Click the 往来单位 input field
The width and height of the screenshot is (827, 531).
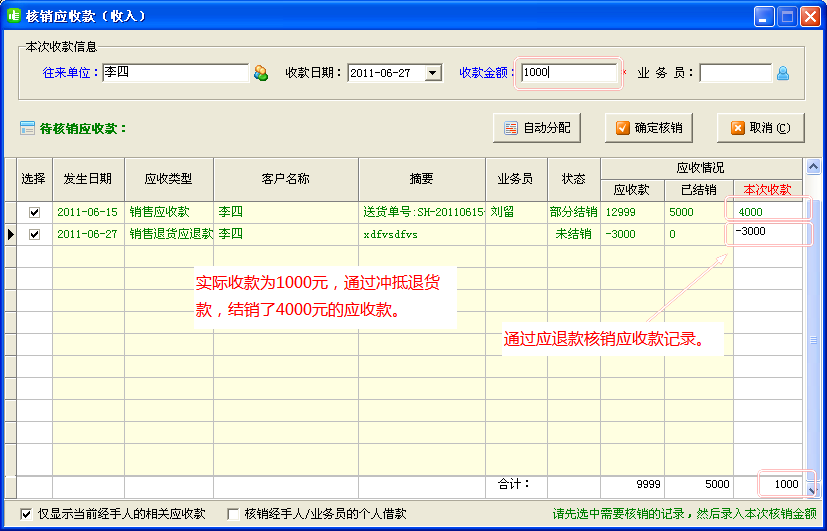[x=175, y=73]
